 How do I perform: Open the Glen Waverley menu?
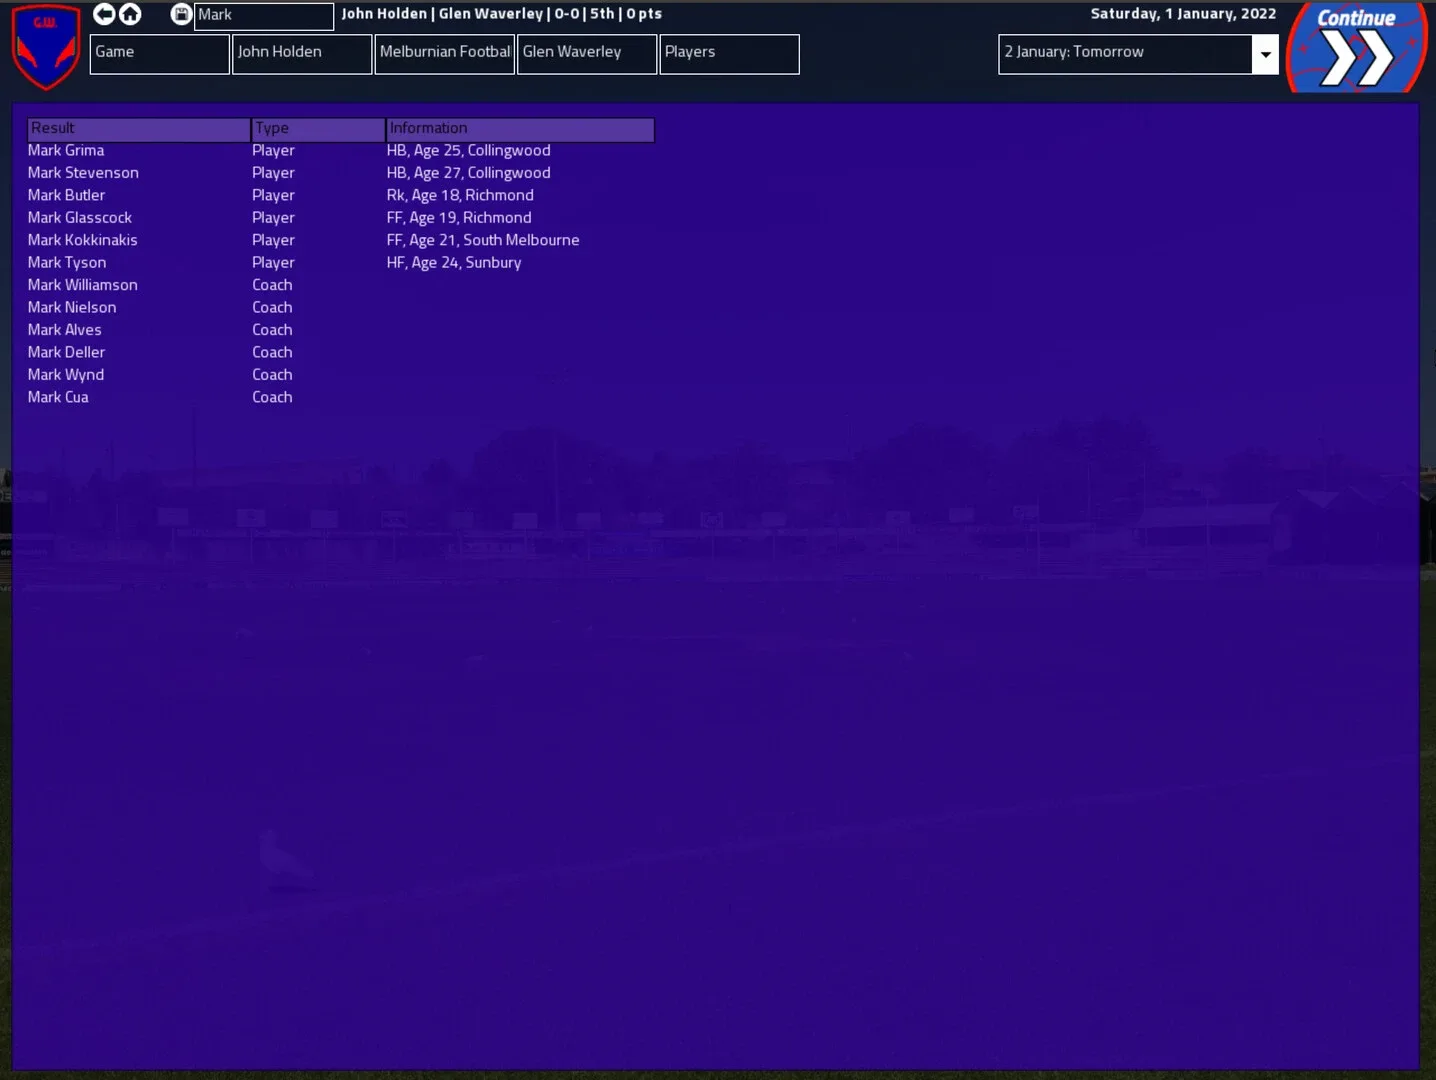587,54
